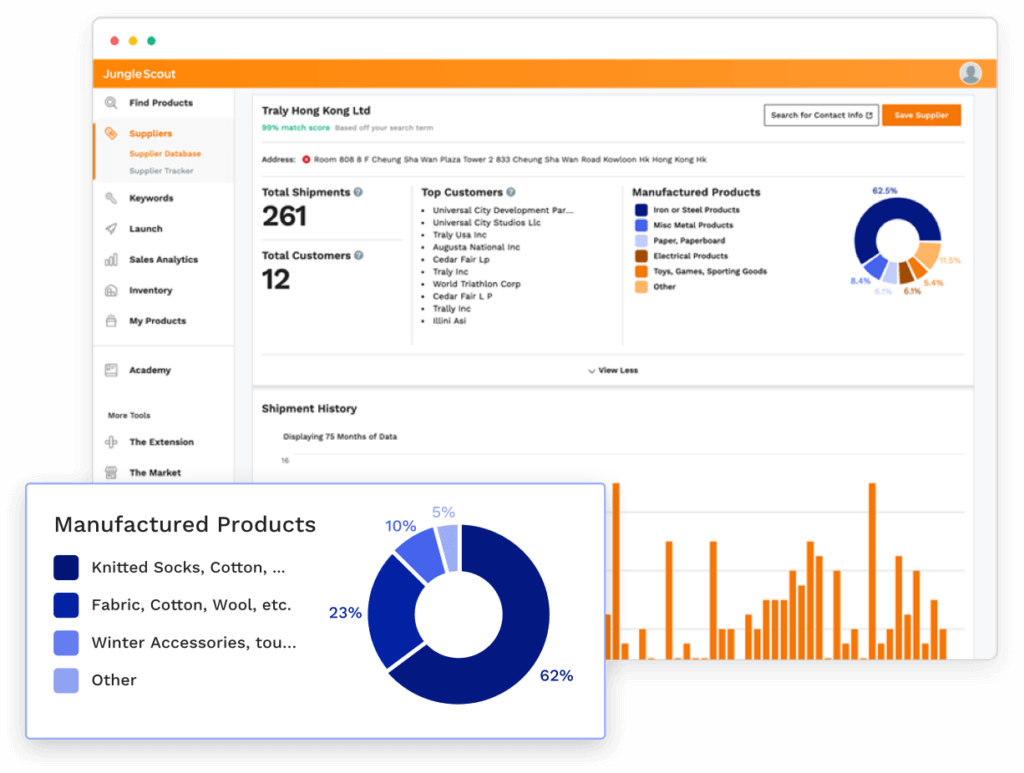This screenshot has width=1024, height=773.
Task: Click Illini Asi customer
Action: tap(449, 321)
